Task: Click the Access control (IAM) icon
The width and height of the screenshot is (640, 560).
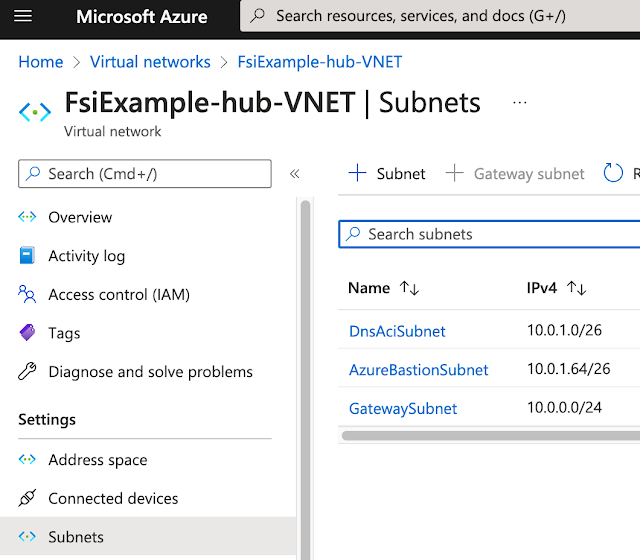Action: (x=27, y=294)
